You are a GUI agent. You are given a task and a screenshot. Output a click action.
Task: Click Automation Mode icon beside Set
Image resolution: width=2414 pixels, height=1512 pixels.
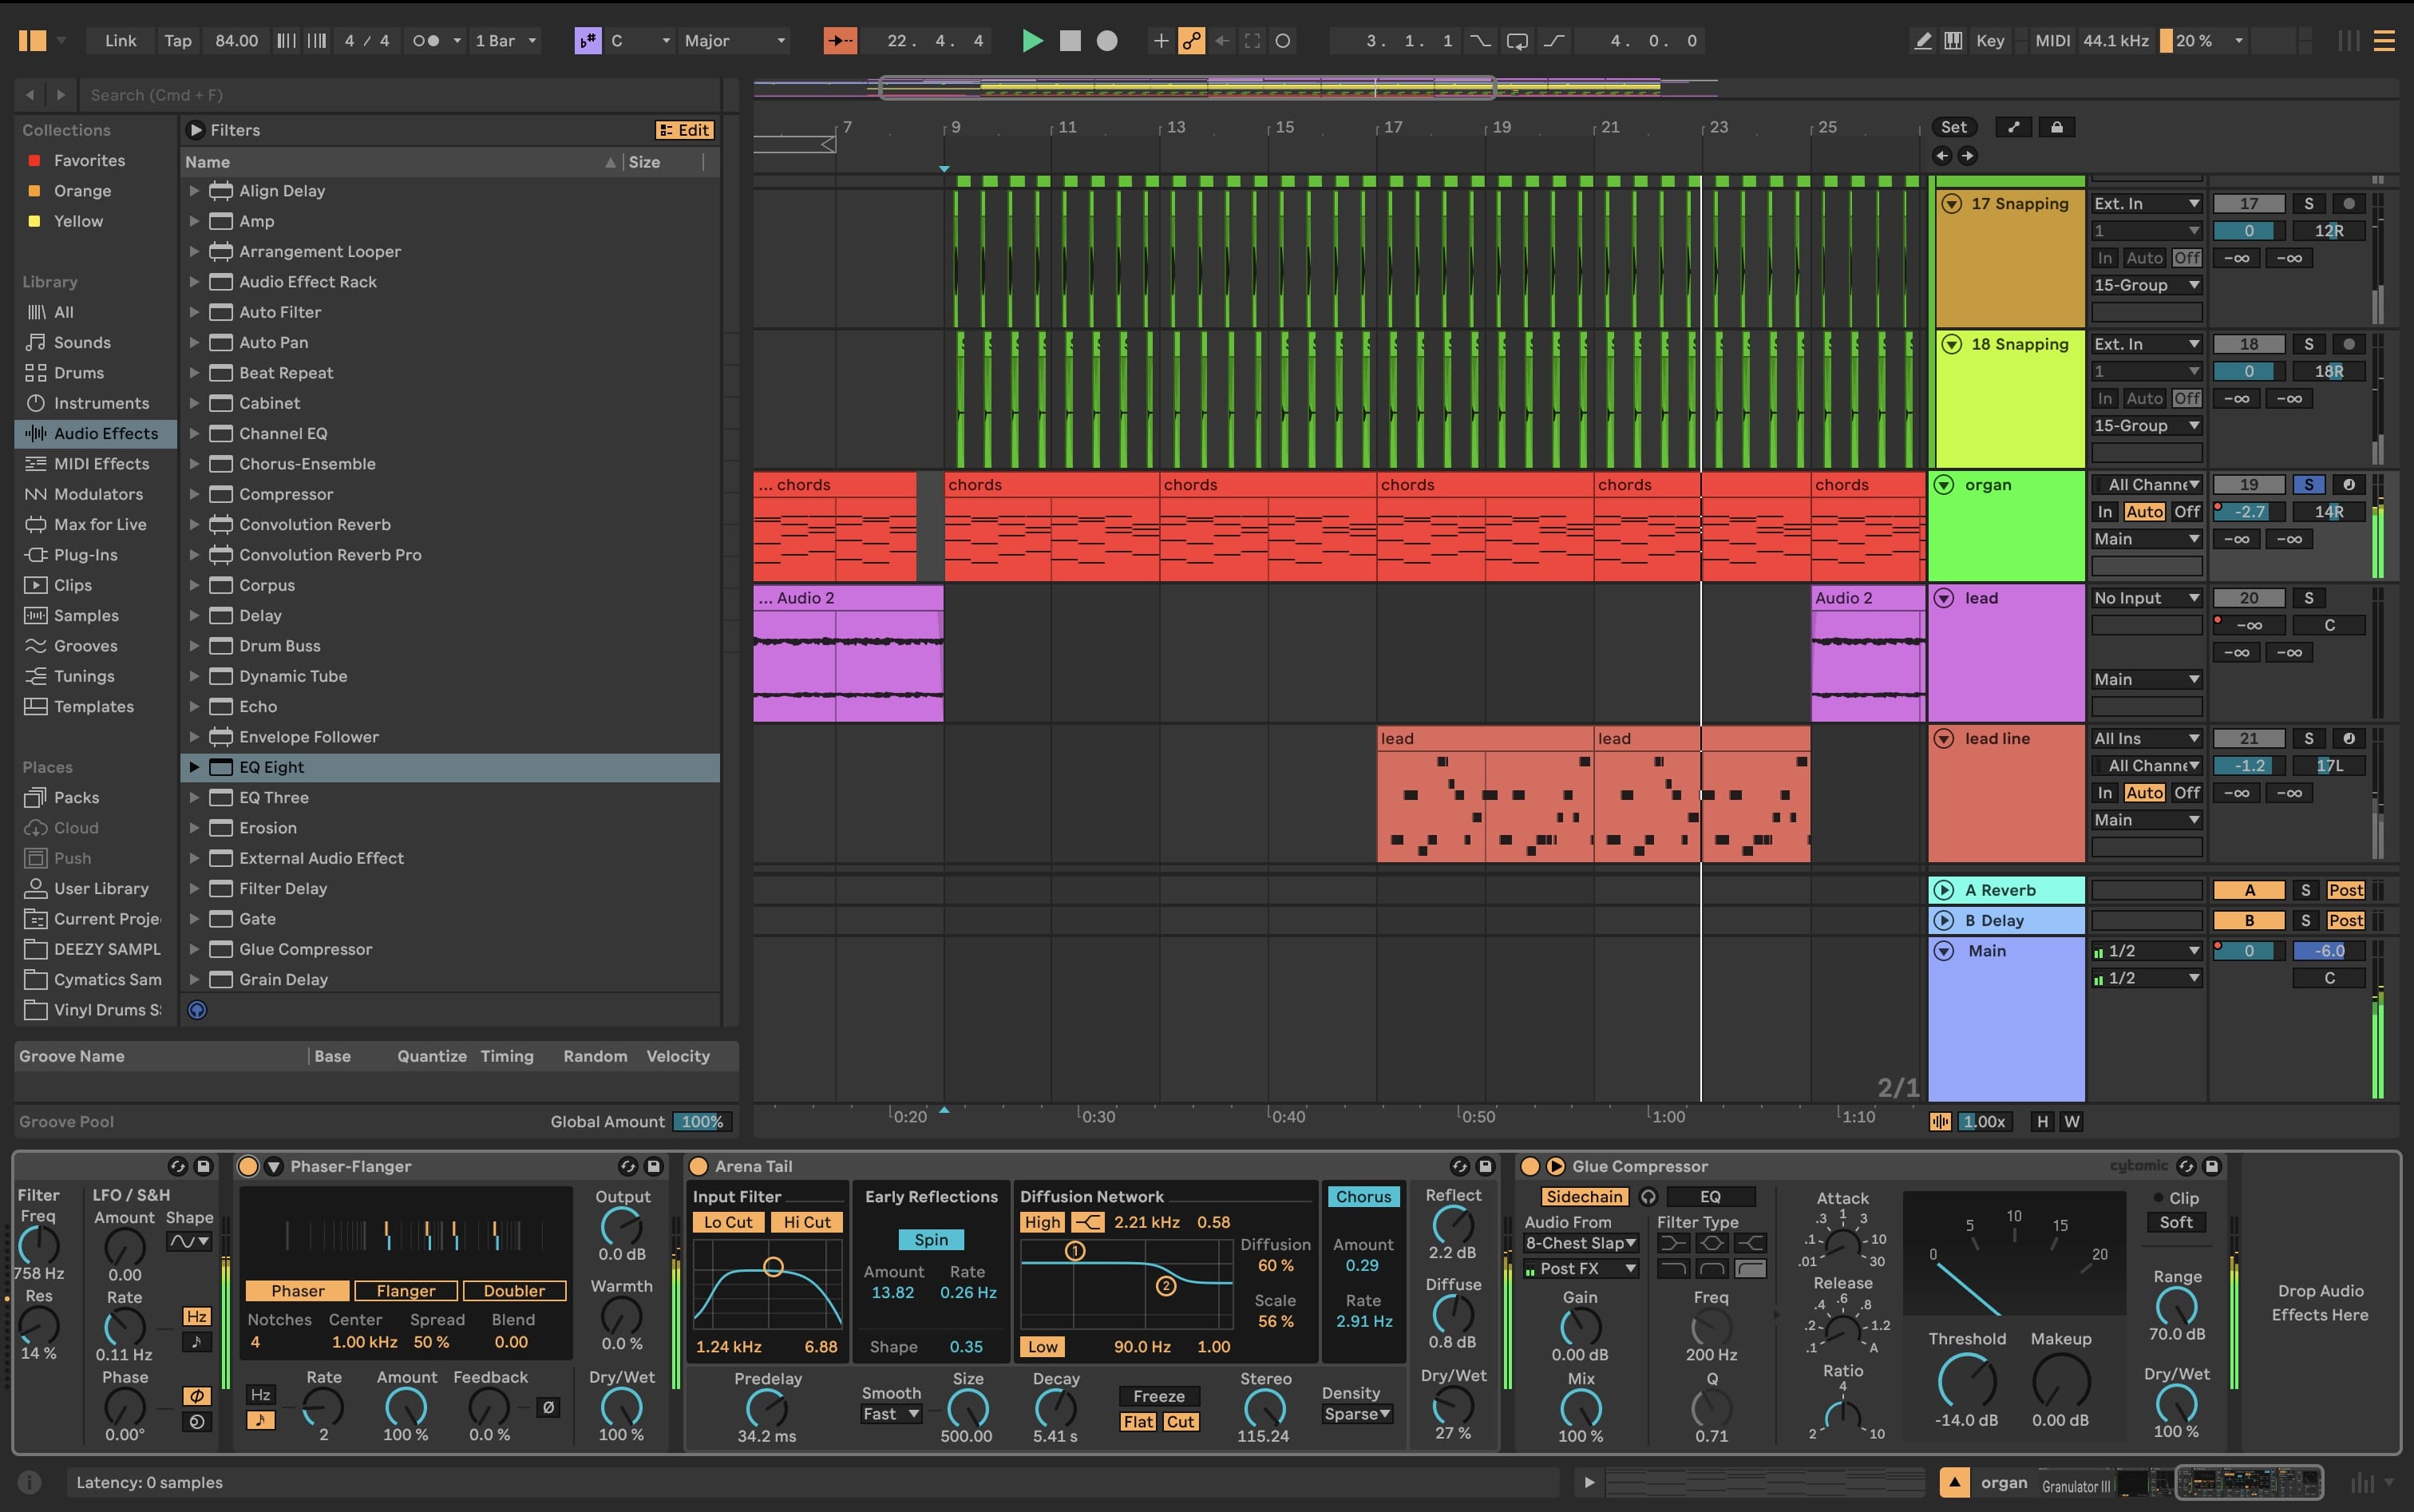[2014, 127]
